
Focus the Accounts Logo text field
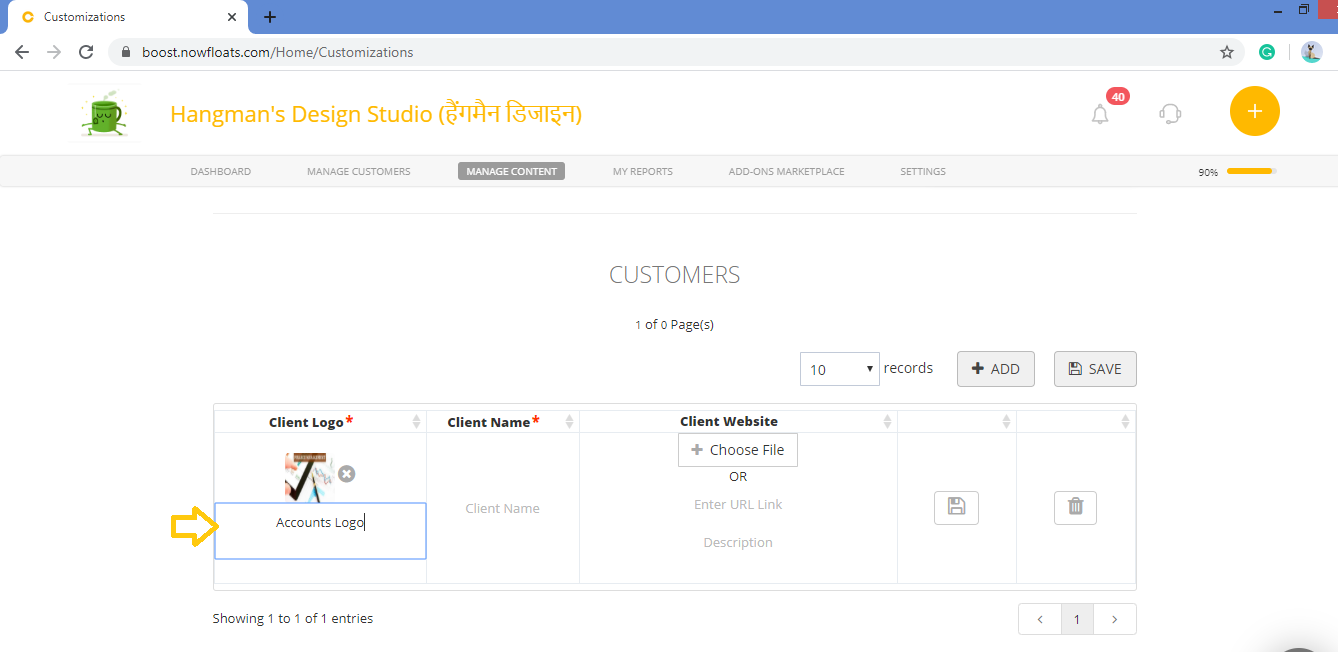click(x=320, y=530)
